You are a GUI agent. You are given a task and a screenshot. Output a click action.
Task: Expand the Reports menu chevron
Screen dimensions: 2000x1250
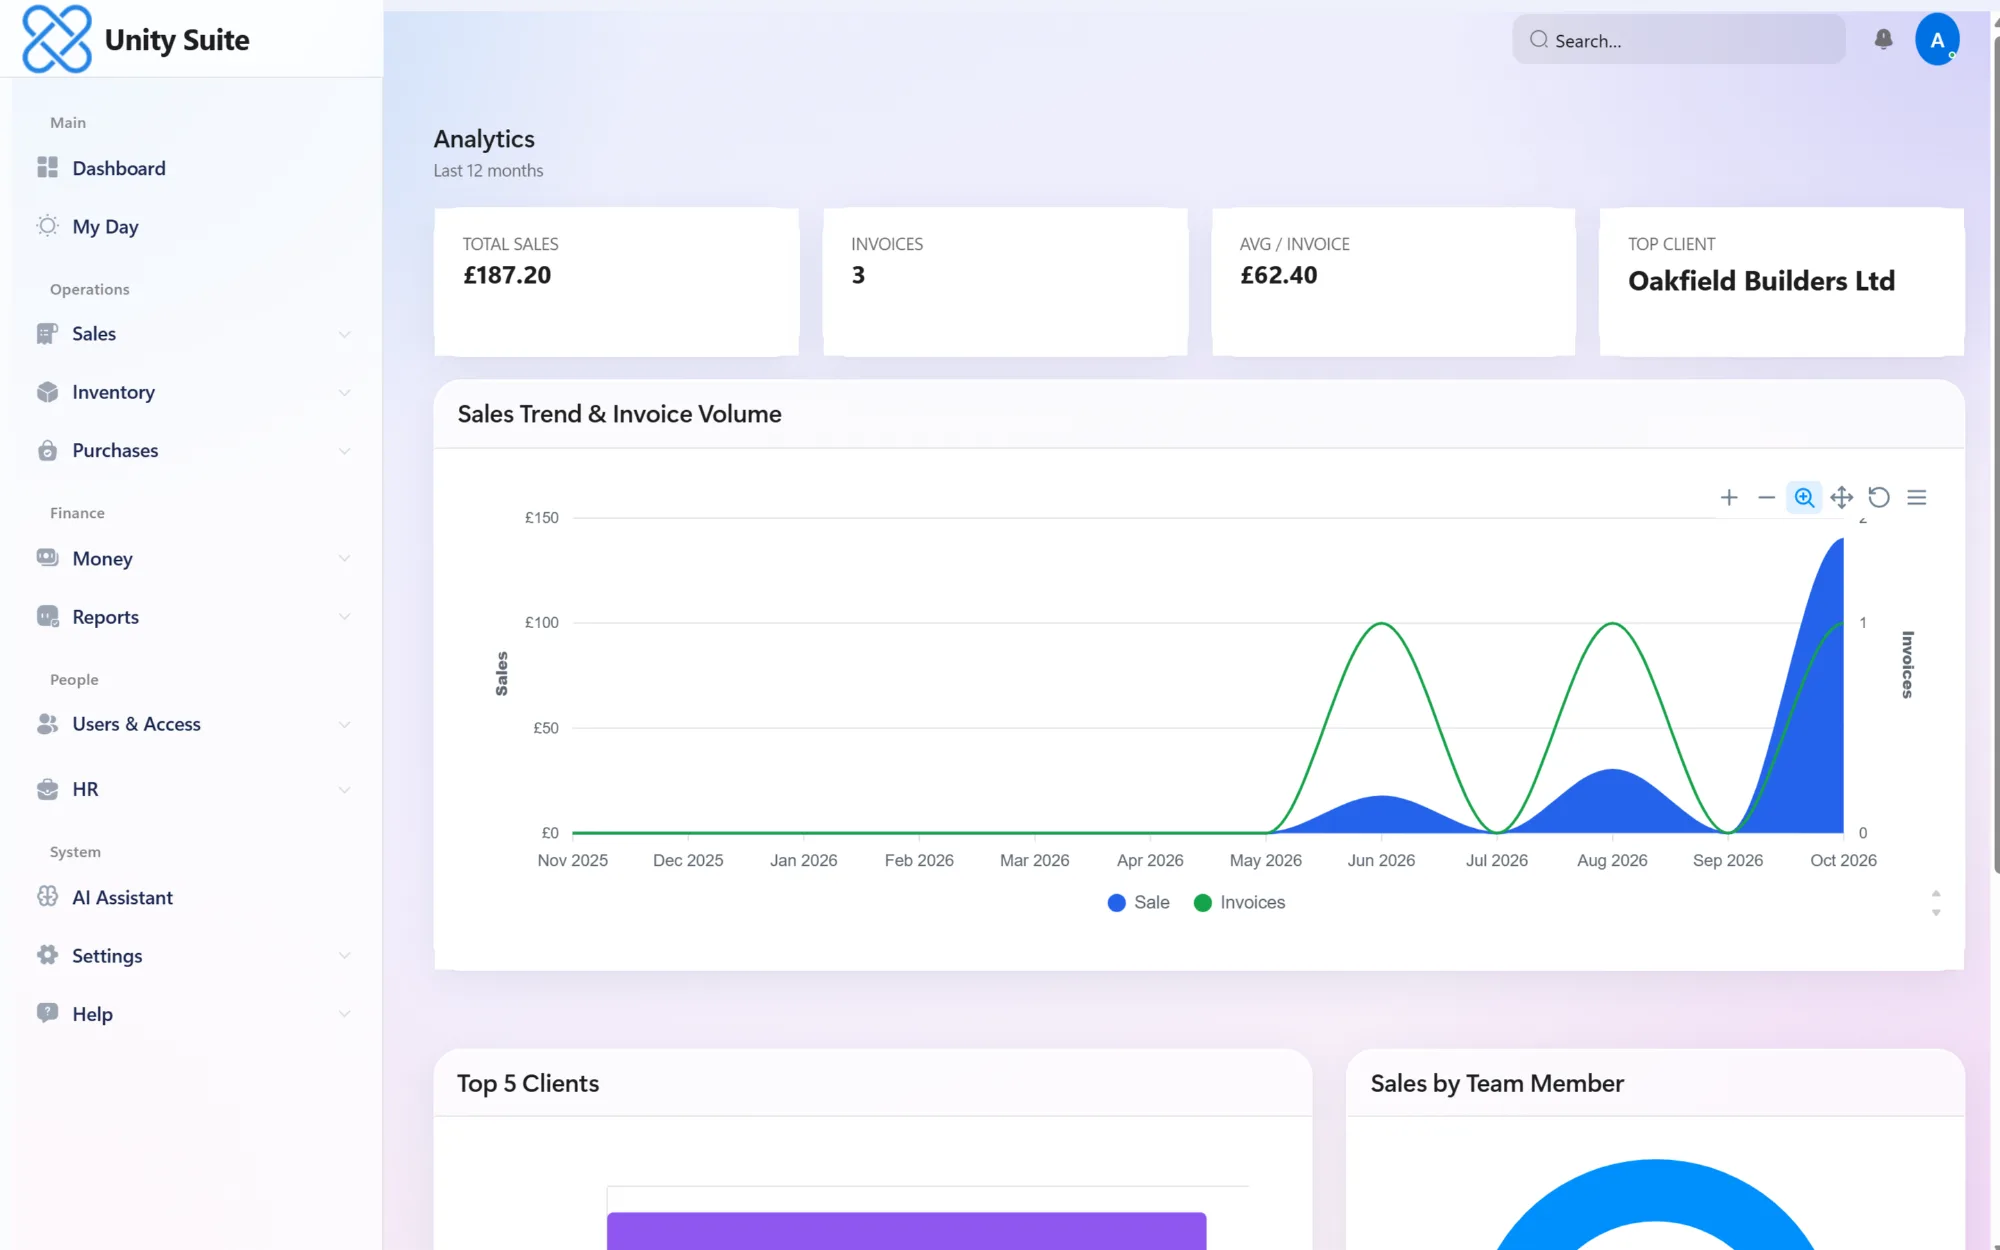click(x=344, y=617)
